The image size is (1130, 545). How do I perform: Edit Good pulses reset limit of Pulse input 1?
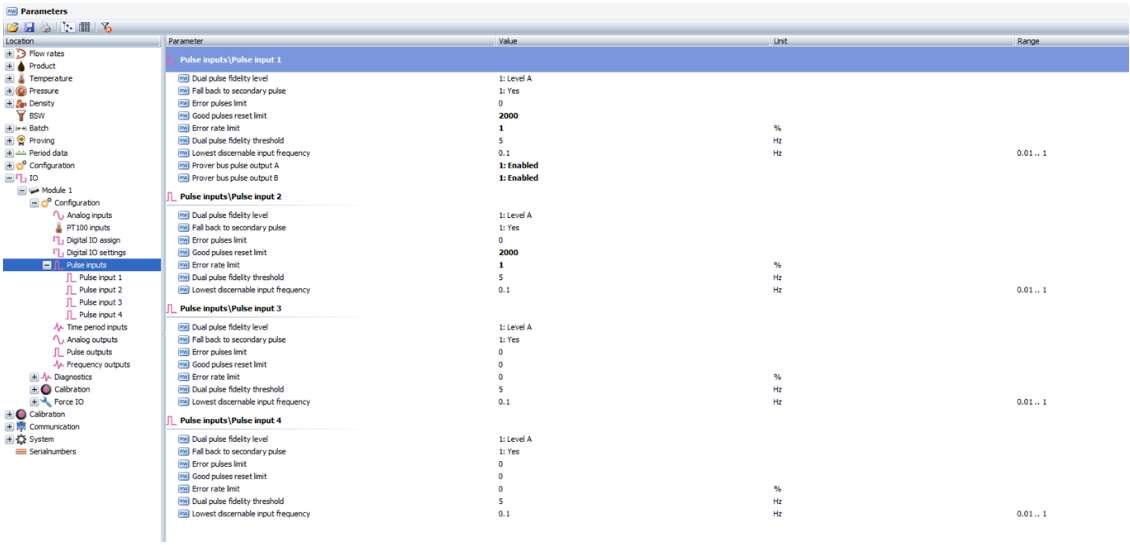click(508, 115)
